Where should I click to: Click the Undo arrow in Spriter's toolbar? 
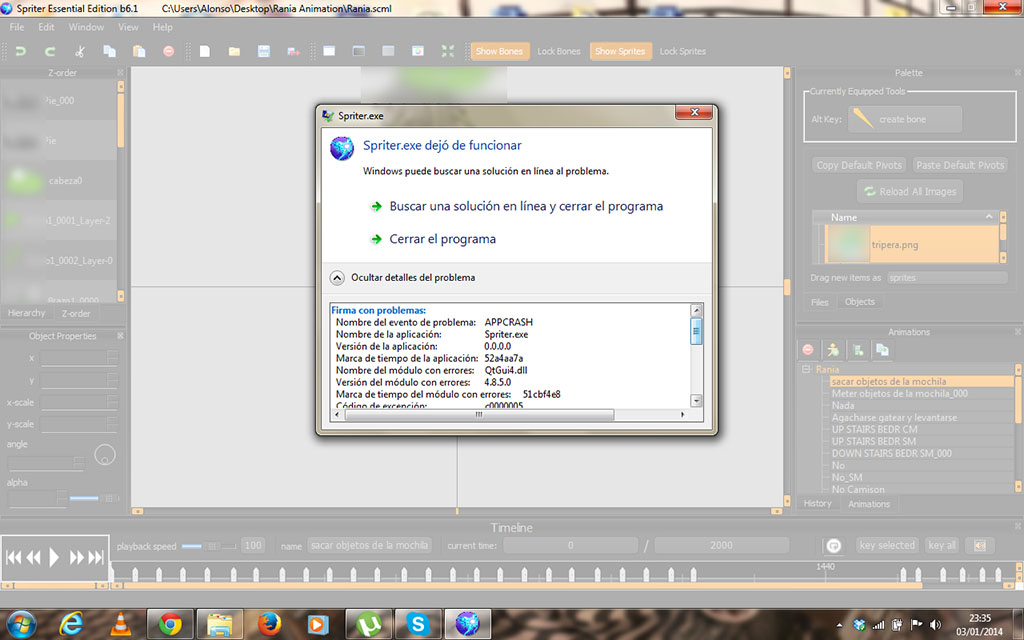[x=20, y=51]
